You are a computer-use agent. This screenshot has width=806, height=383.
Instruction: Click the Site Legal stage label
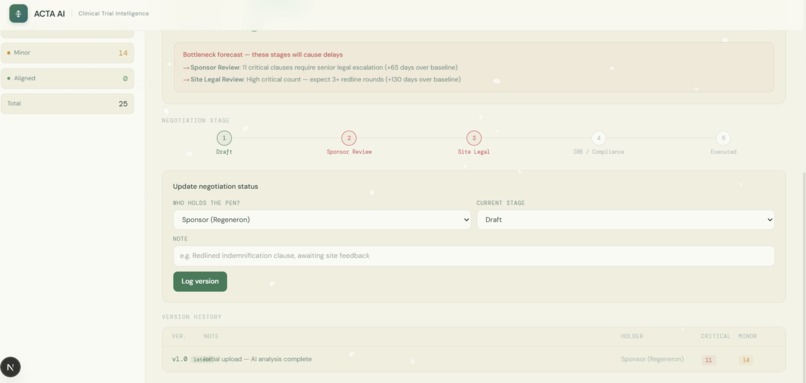pyautogui.click(x=474, y=152)
